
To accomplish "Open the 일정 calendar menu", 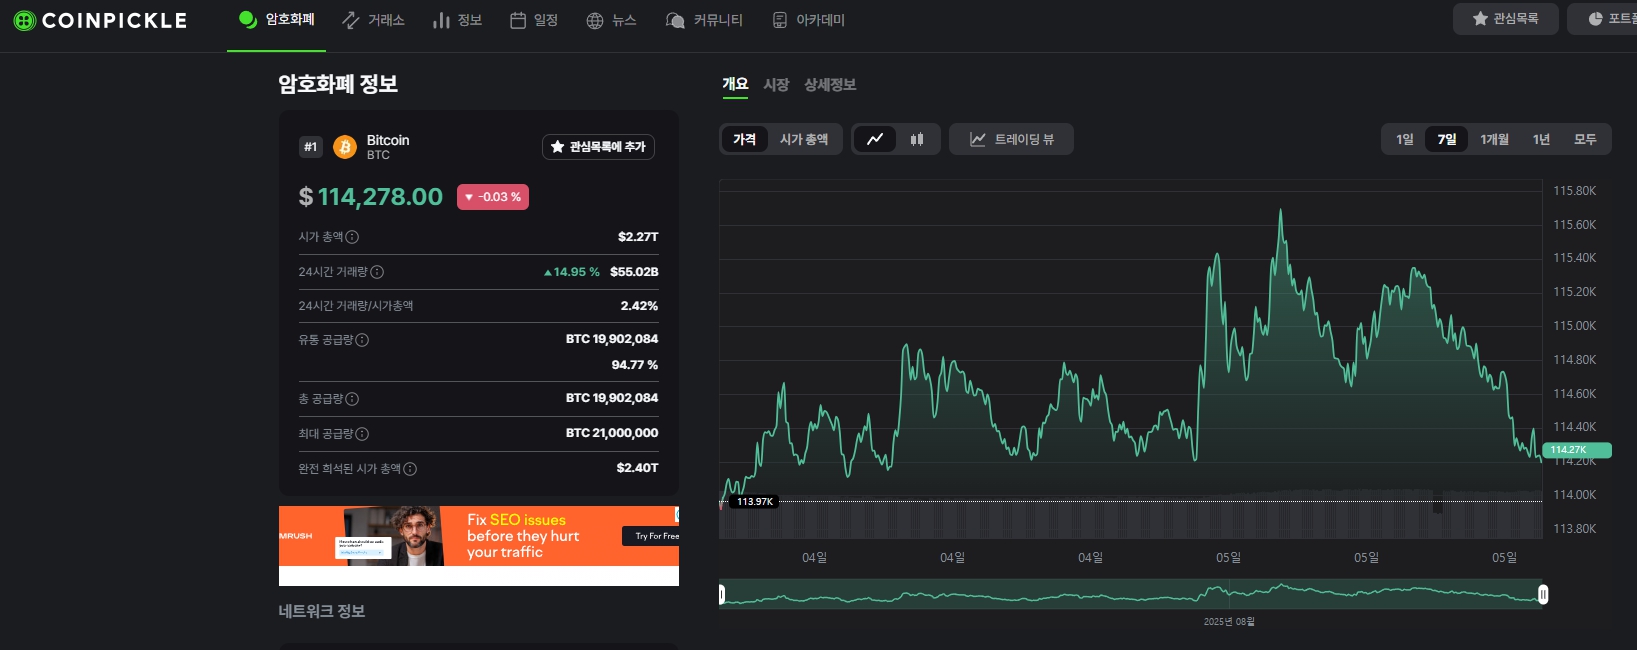I will click(x=534, y=20).
